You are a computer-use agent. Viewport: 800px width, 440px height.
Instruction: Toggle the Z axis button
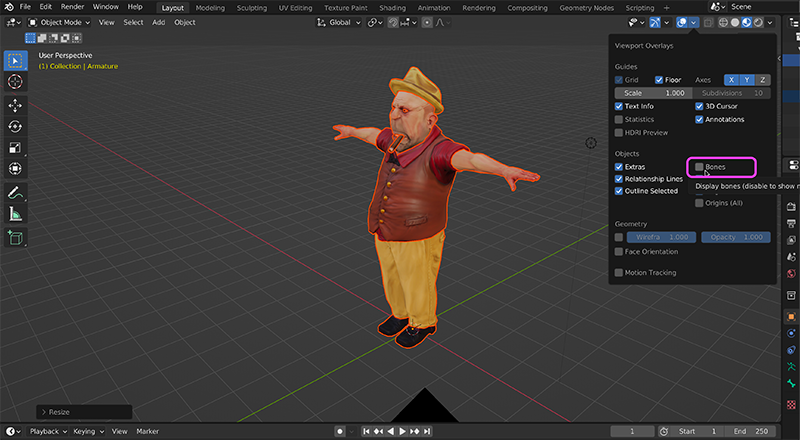click(763, 80)
